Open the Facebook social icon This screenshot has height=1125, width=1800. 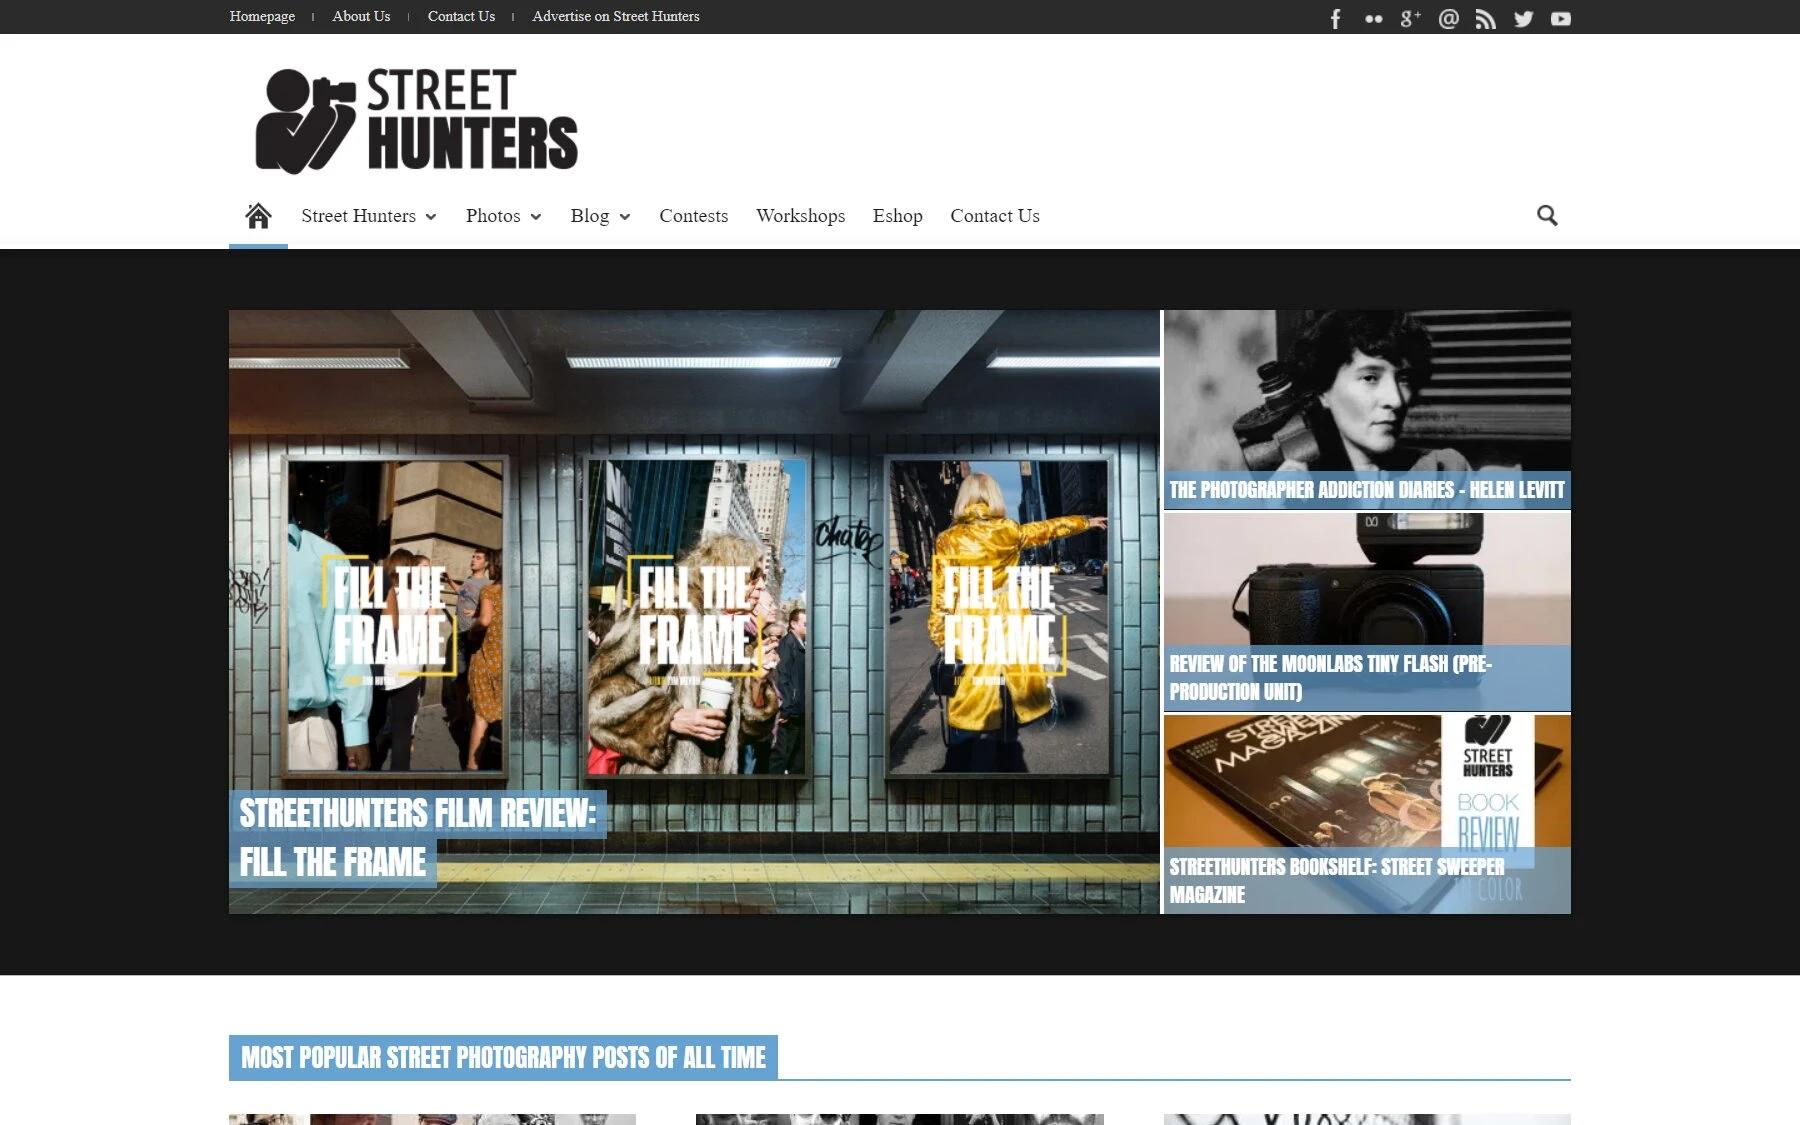tap(1335, 18)
